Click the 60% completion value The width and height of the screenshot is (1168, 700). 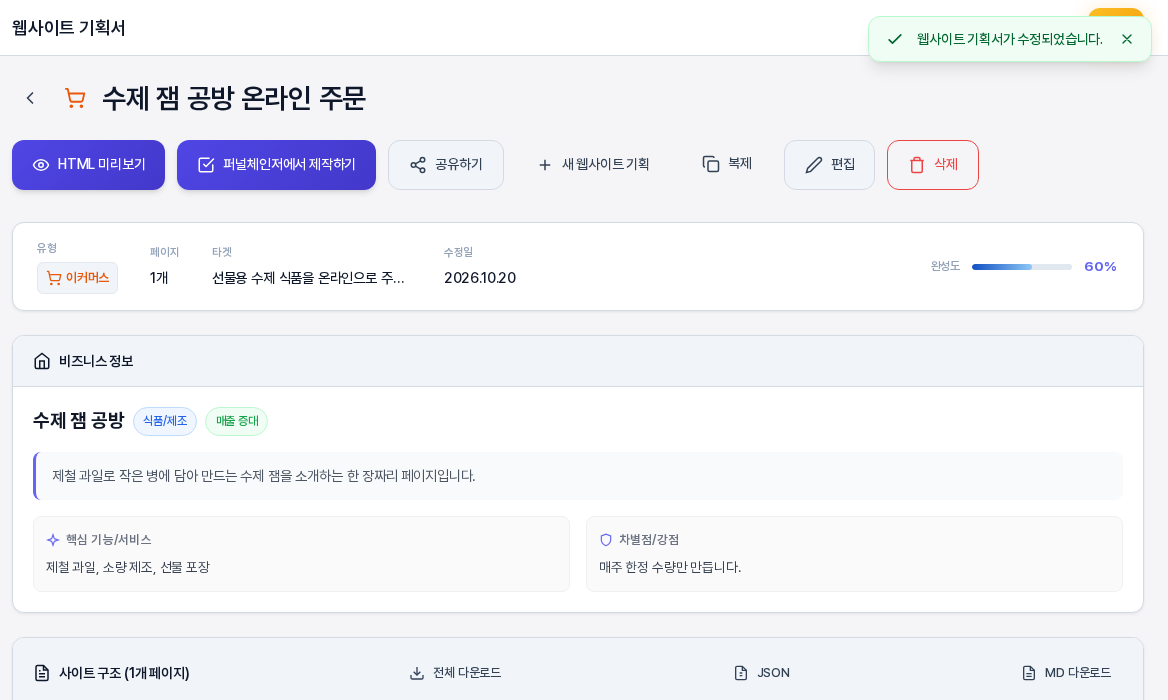[1100, 267]
